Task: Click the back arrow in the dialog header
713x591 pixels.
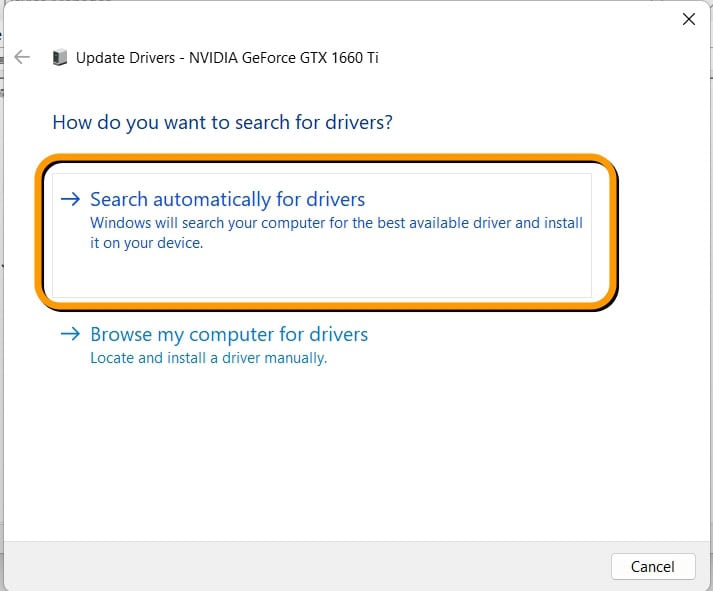Action: (22, 58)
